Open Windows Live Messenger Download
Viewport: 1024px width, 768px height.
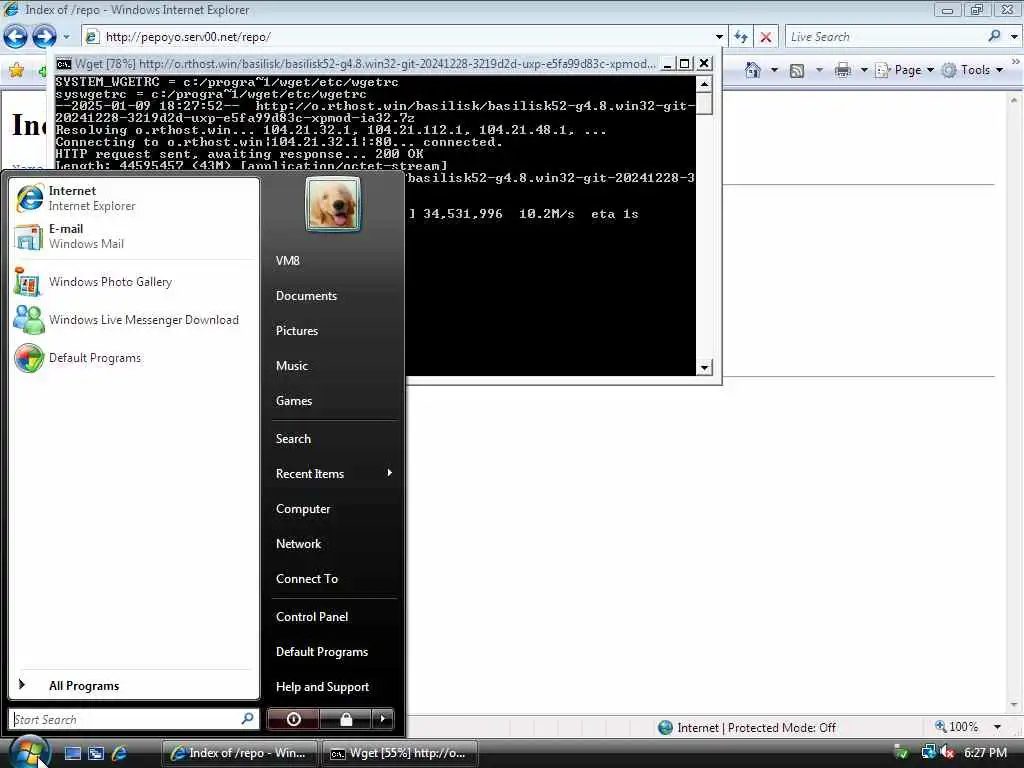[134, 320]
